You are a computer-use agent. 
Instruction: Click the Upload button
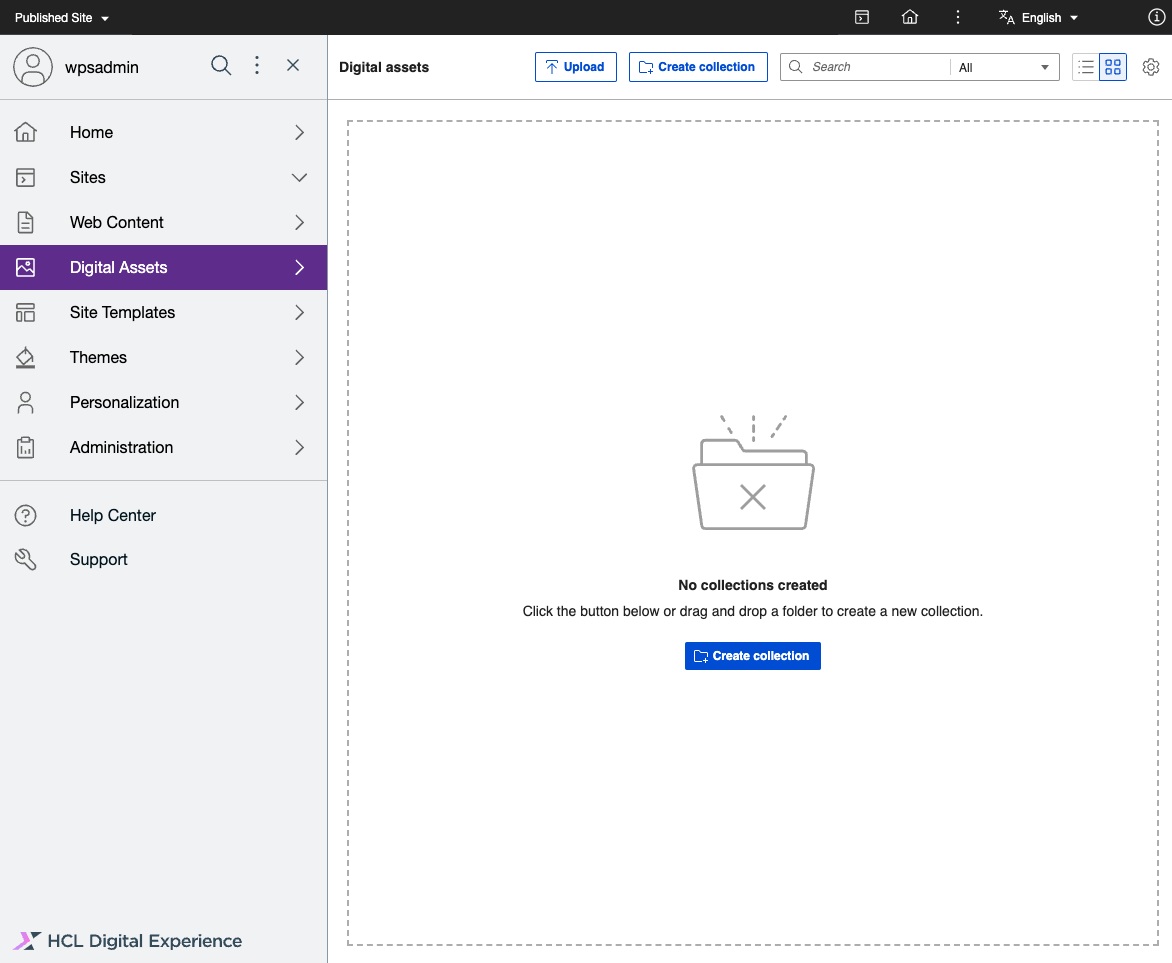(575, 66)
